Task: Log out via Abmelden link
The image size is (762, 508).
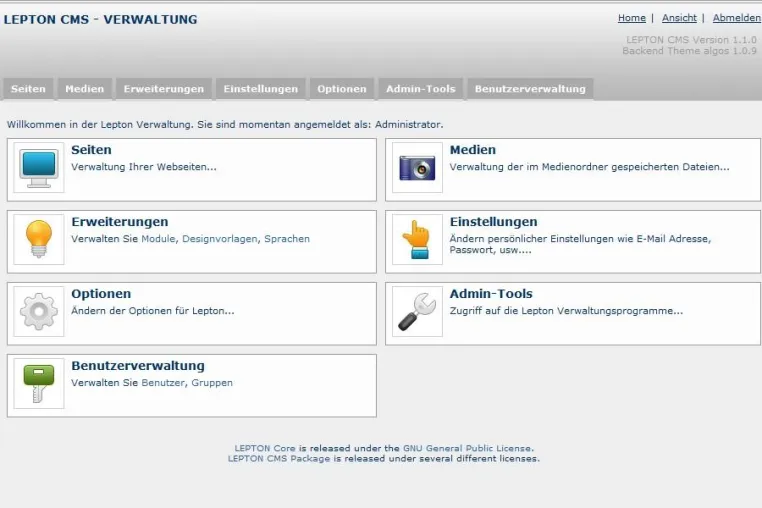Action: pyautogui.click(x=736, y=18)
